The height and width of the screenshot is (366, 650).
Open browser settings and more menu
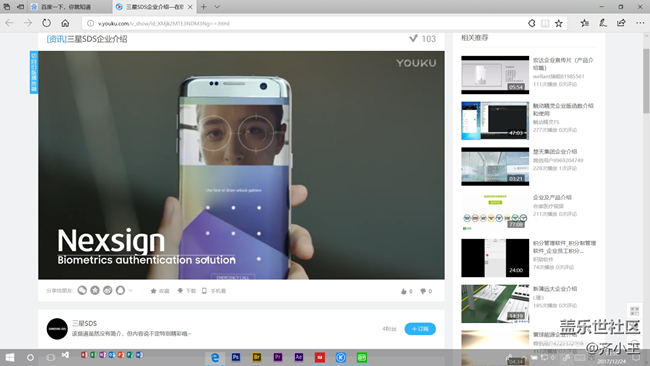(x=640, y=23)
